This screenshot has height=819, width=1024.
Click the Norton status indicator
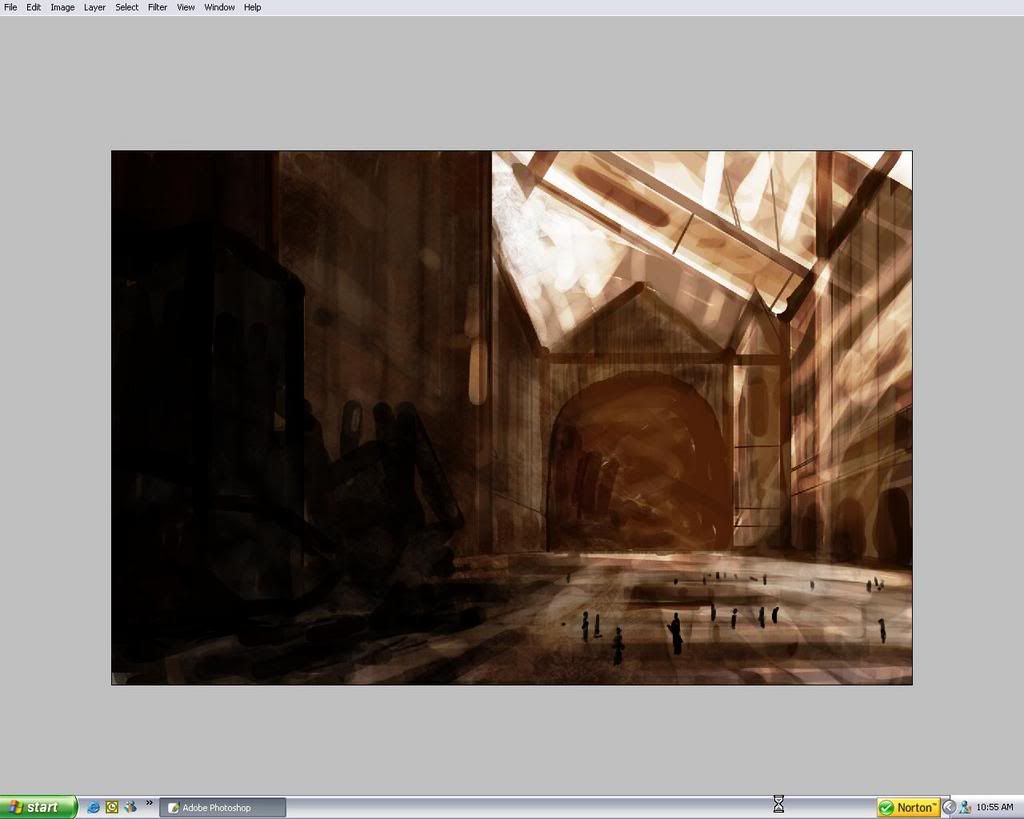[908, 807]
